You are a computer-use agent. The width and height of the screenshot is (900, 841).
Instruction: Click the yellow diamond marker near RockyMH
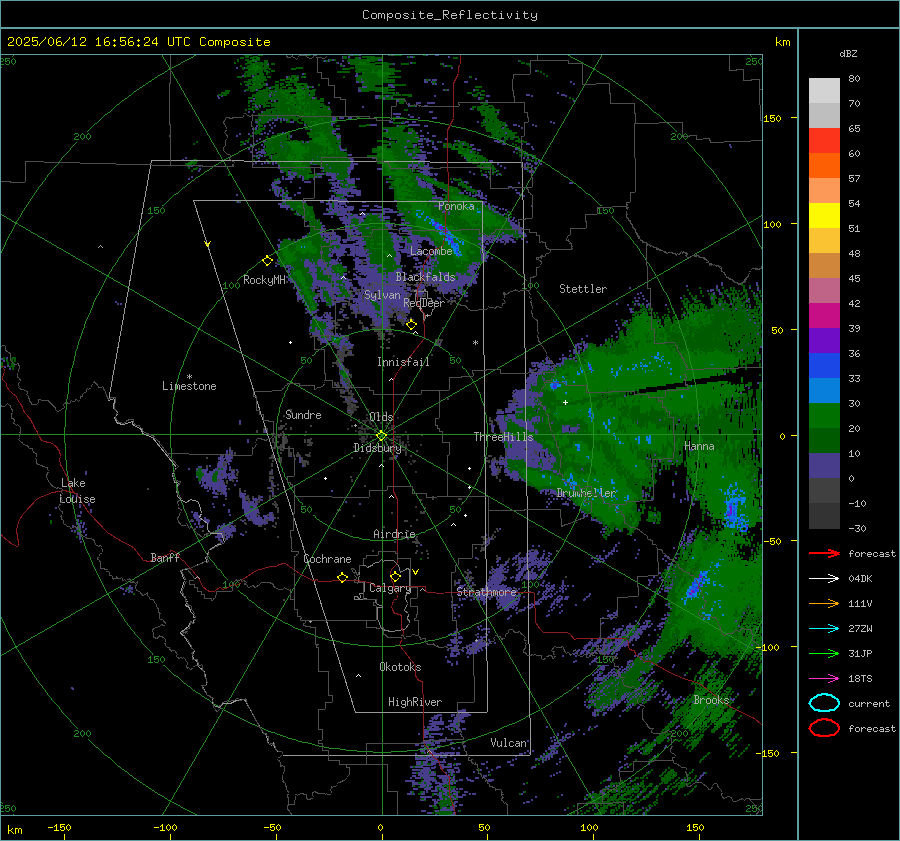tap(267, 261)
